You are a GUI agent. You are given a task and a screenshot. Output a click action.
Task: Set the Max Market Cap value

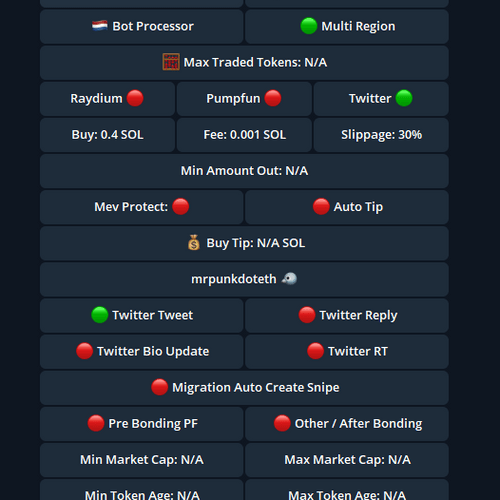click(347, 460)
